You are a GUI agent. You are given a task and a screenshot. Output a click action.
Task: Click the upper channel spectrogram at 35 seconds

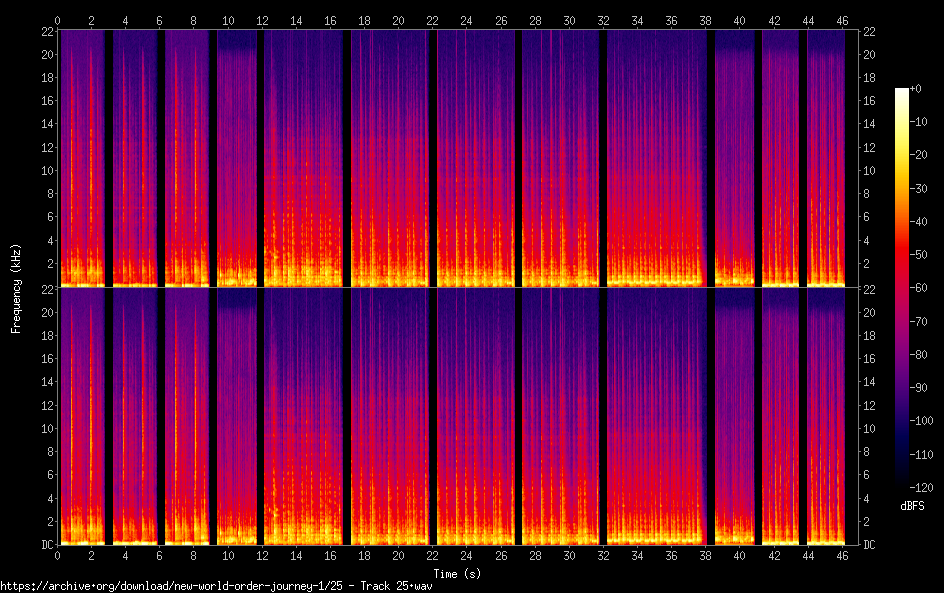pos(654,158)
